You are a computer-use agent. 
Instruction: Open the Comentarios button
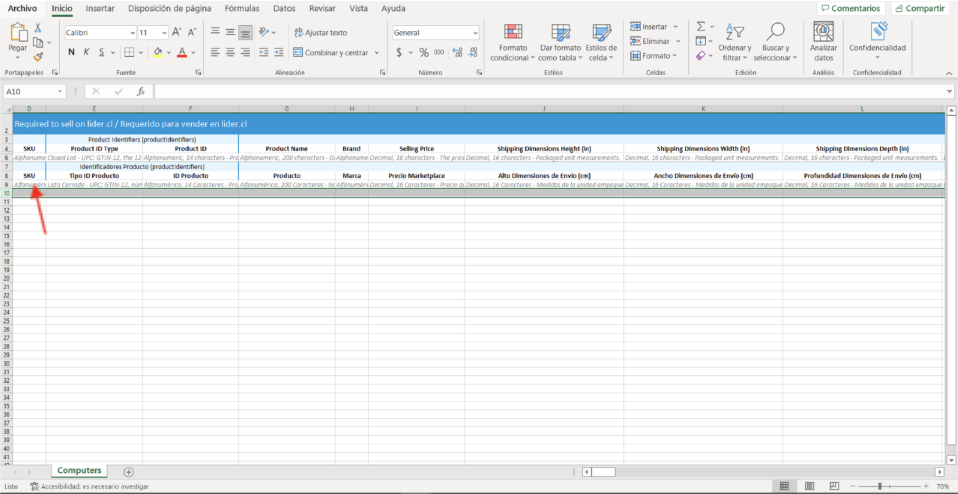(850, 8)
